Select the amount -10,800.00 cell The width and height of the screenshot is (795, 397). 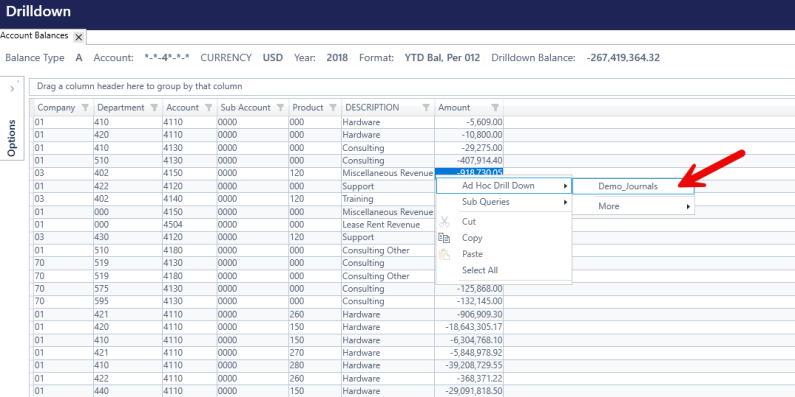pyautogui.click(x=469, y=135)
